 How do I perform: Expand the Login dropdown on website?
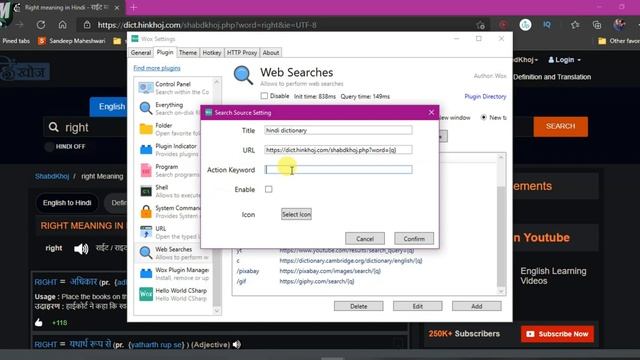click(x=564, y=60)
